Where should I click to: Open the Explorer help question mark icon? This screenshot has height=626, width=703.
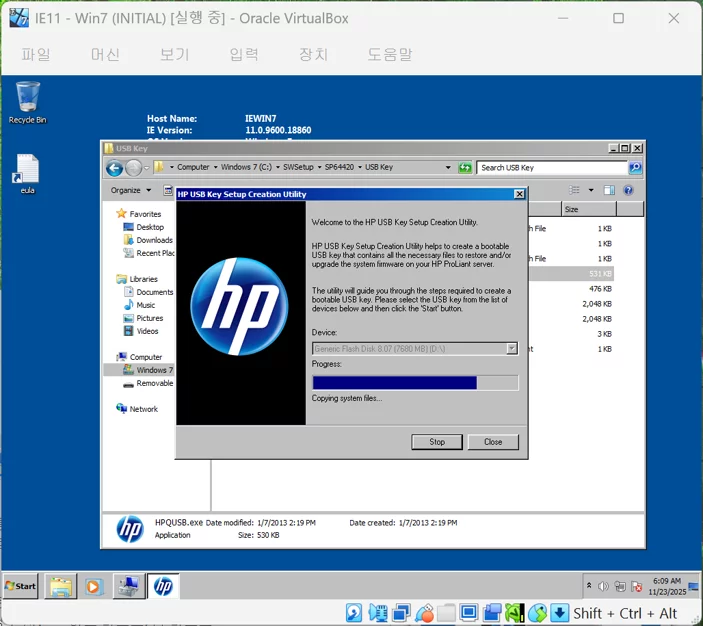point(628,190)
